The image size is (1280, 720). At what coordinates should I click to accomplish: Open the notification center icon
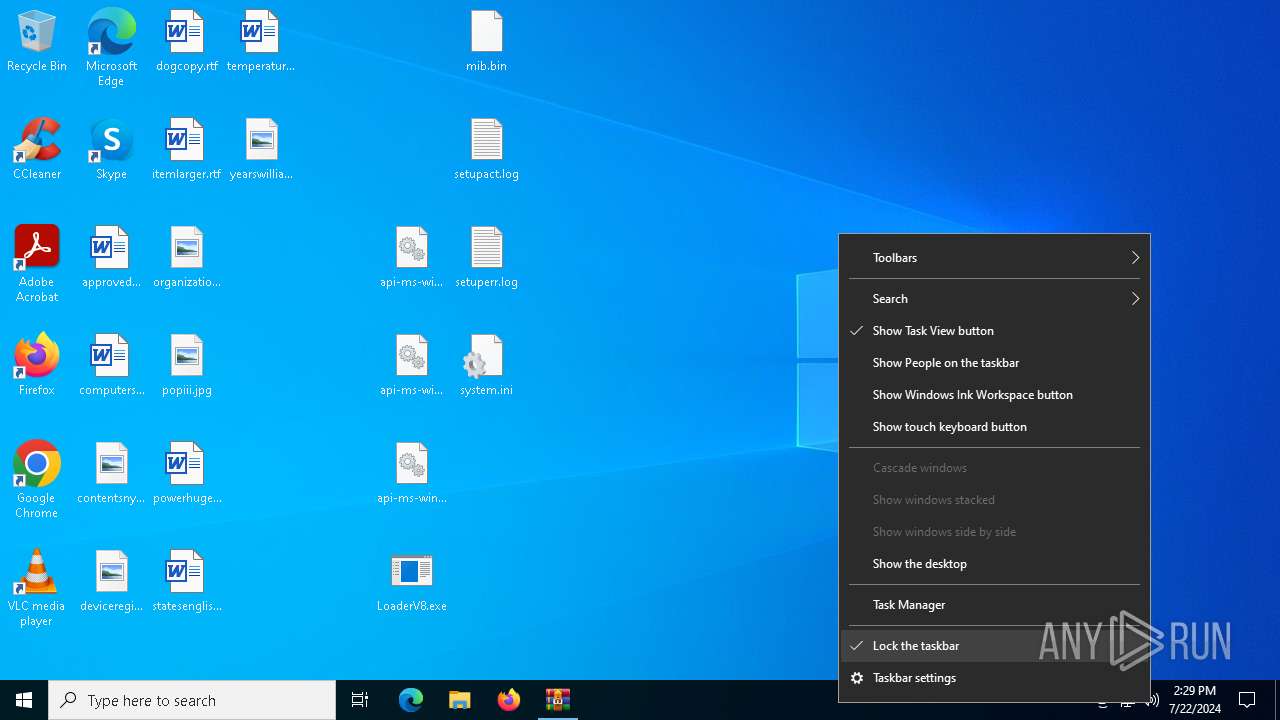coord(1247,700)
